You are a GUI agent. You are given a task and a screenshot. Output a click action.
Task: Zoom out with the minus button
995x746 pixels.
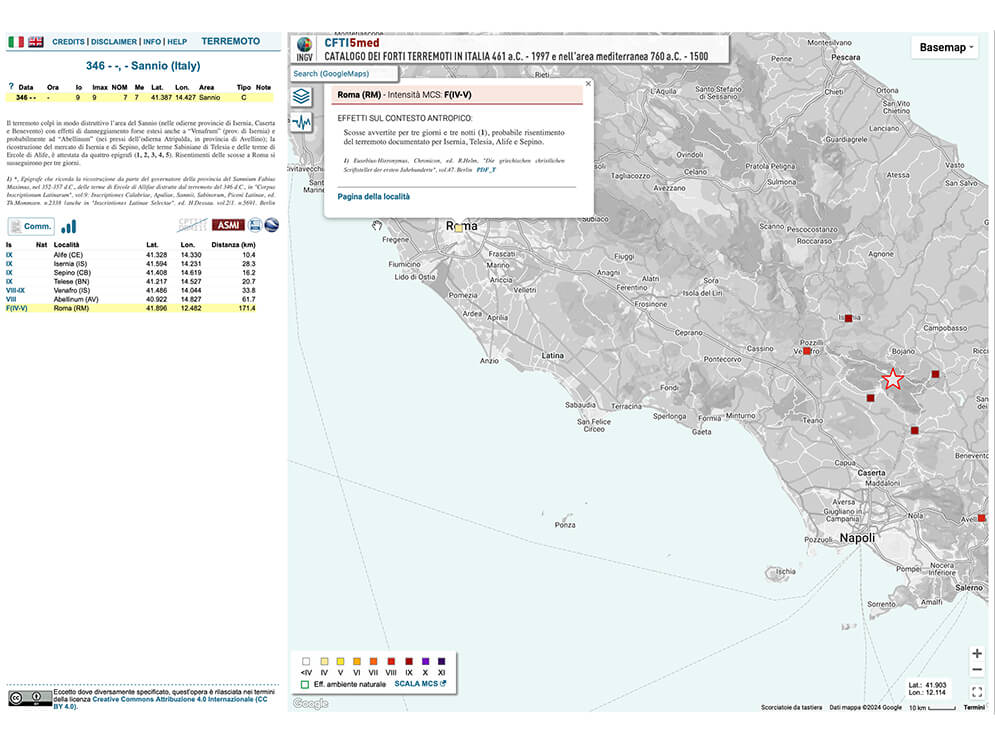[x=977, y=670]
